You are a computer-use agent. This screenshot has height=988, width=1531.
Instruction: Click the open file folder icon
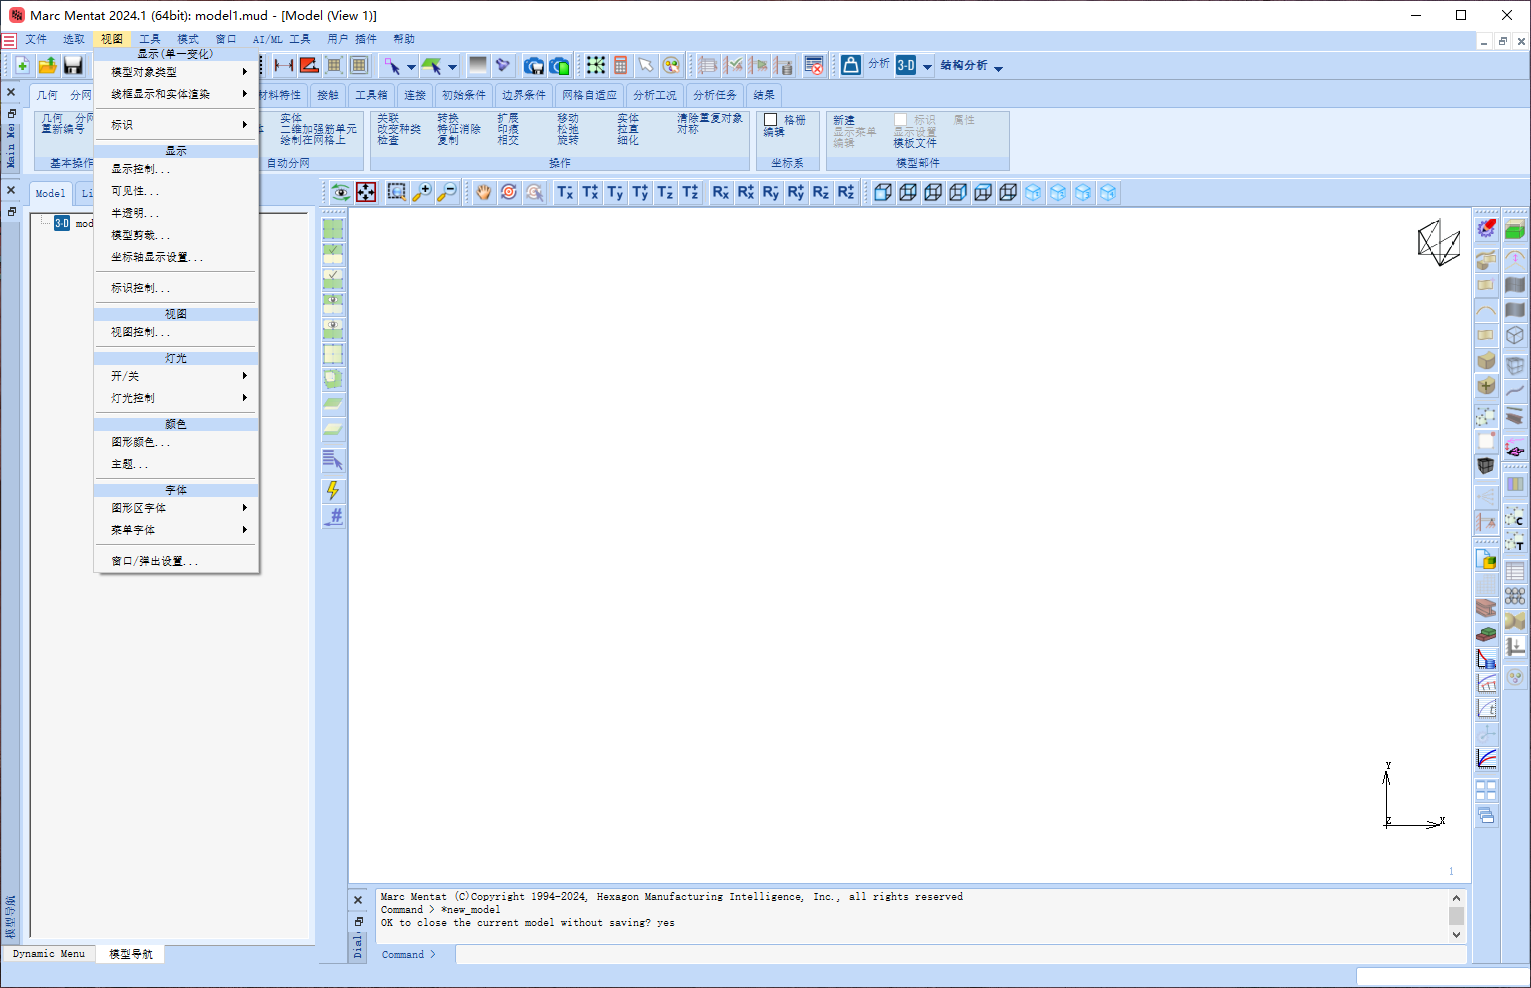[47, 66]
